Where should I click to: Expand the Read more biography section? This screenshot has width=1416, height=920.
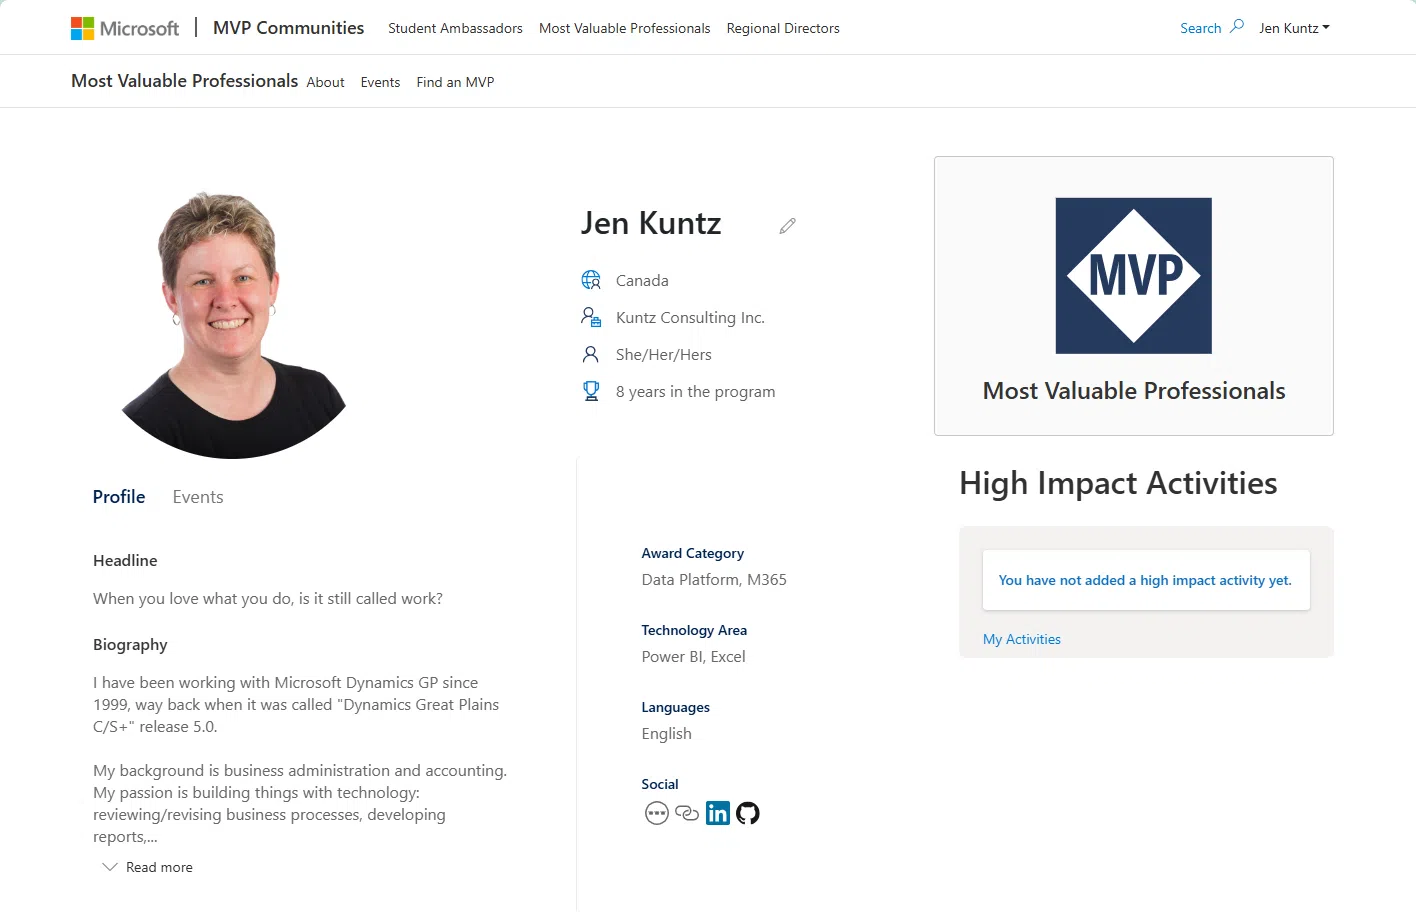point(158,867)
